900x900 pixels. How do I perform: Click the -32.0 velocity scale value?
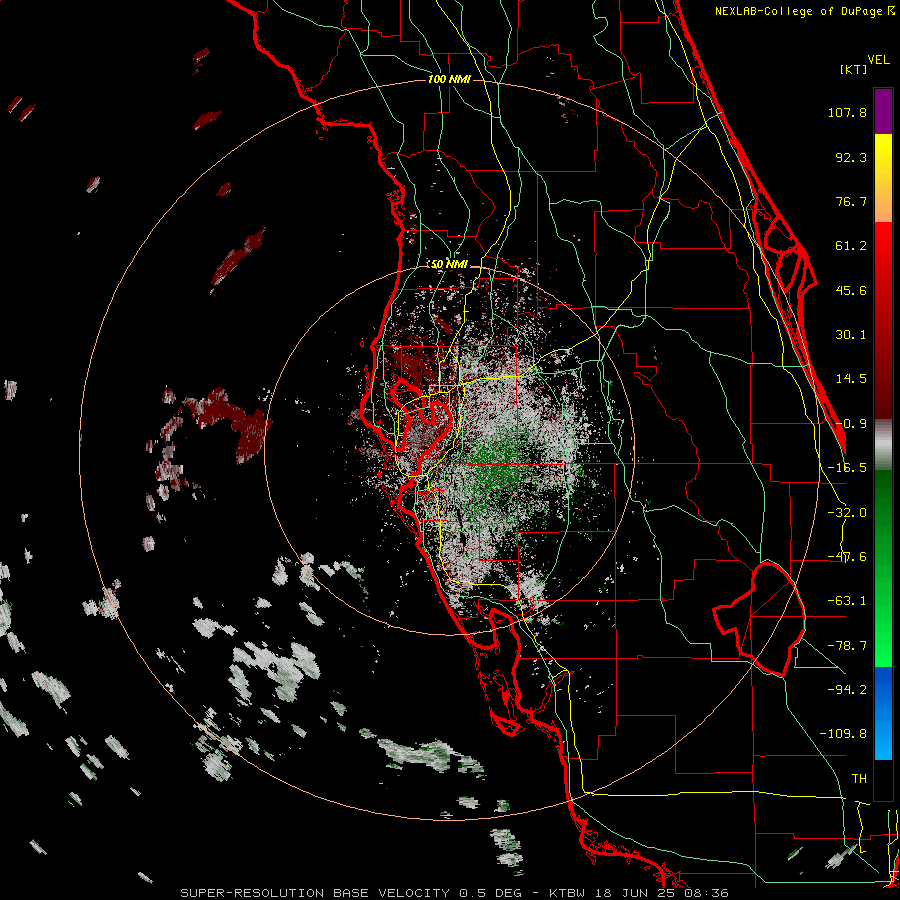click(847, 513)
